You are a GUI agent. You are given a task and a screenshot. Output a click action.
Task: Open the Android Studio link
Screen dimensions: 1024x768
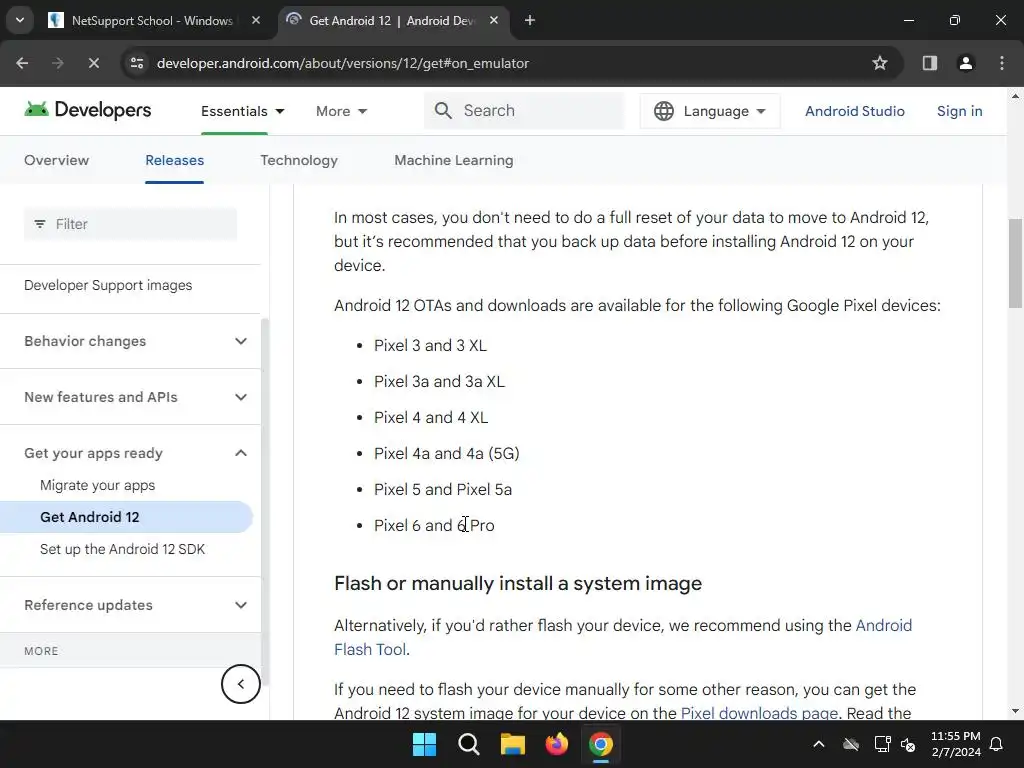pyautogui.click(x=854, y=111)
